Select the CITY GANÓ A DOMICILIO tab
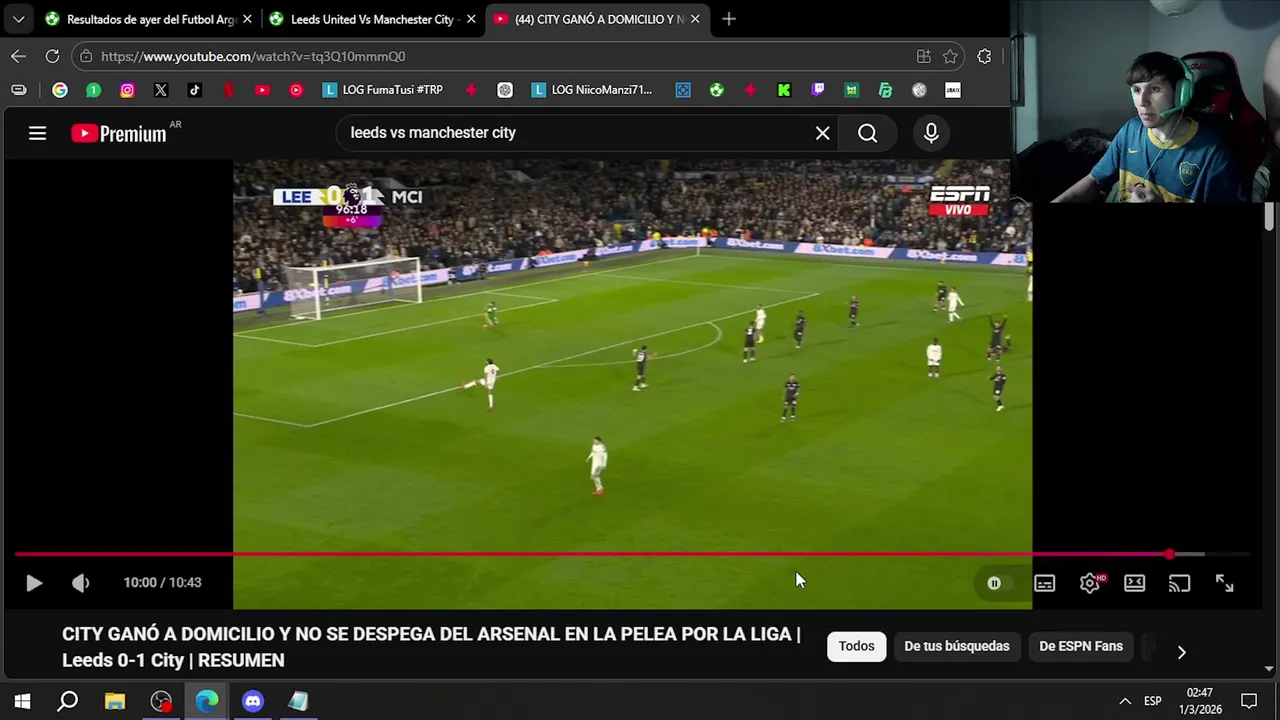The height and width of the screenshot is (720, 1280). point(597,19)
